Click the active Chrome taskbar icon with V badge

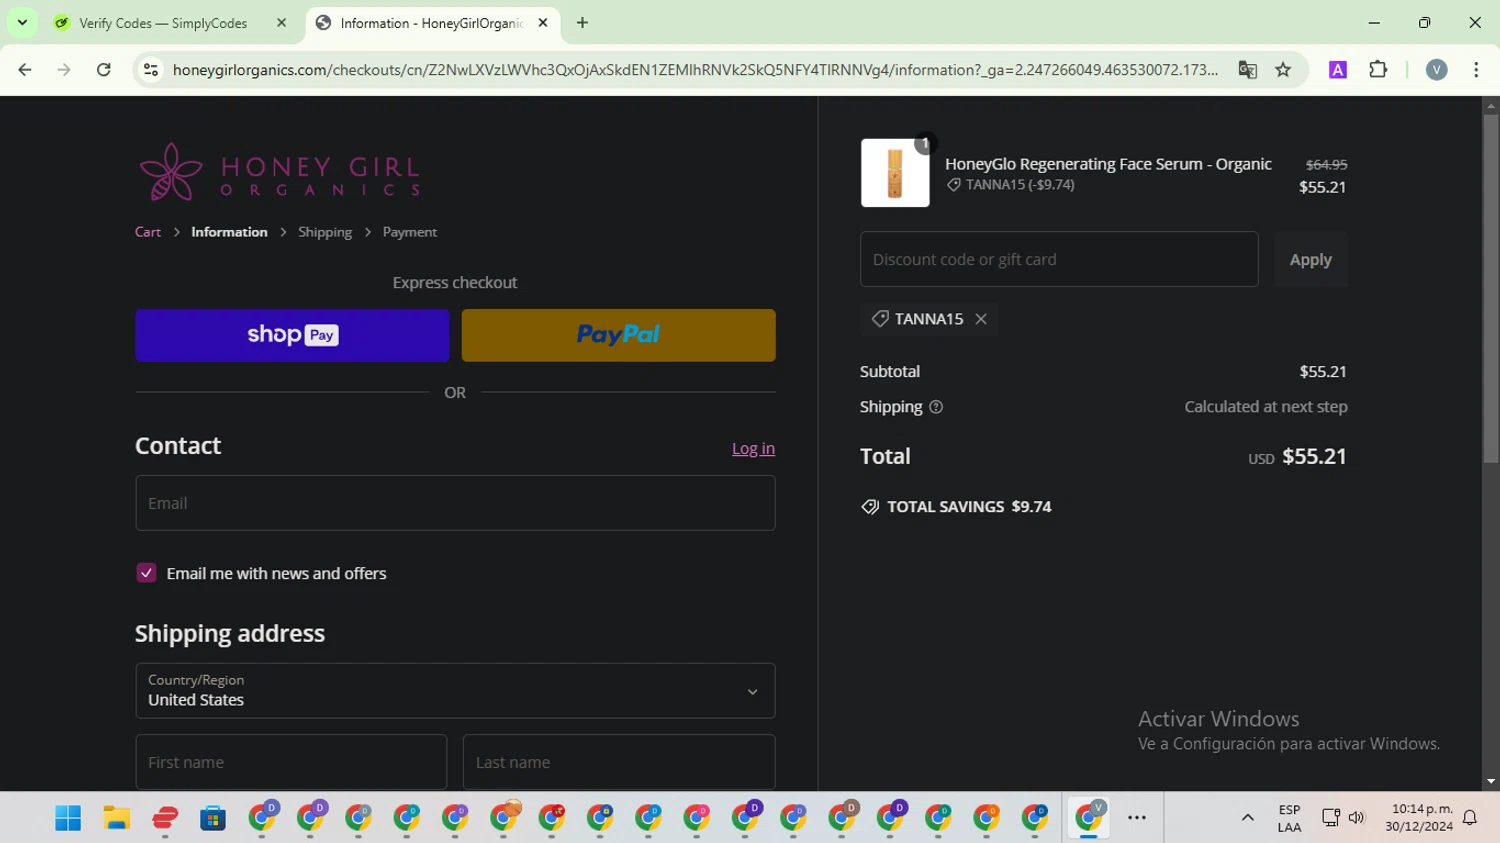[1089, 818]
